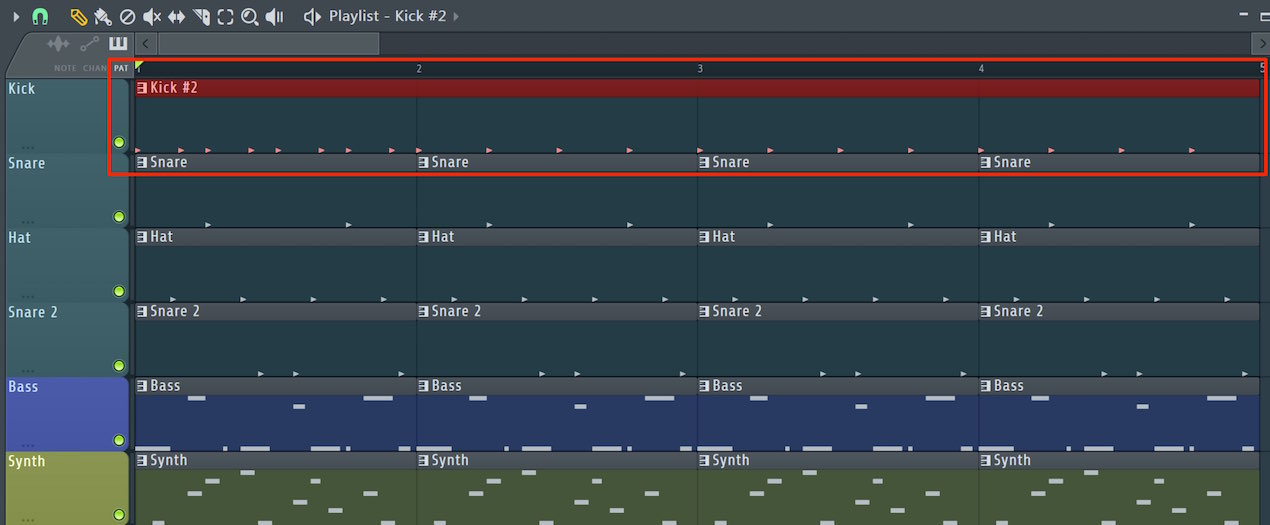
Task: Select the Draw pencil tool
Action: [78, 16]
